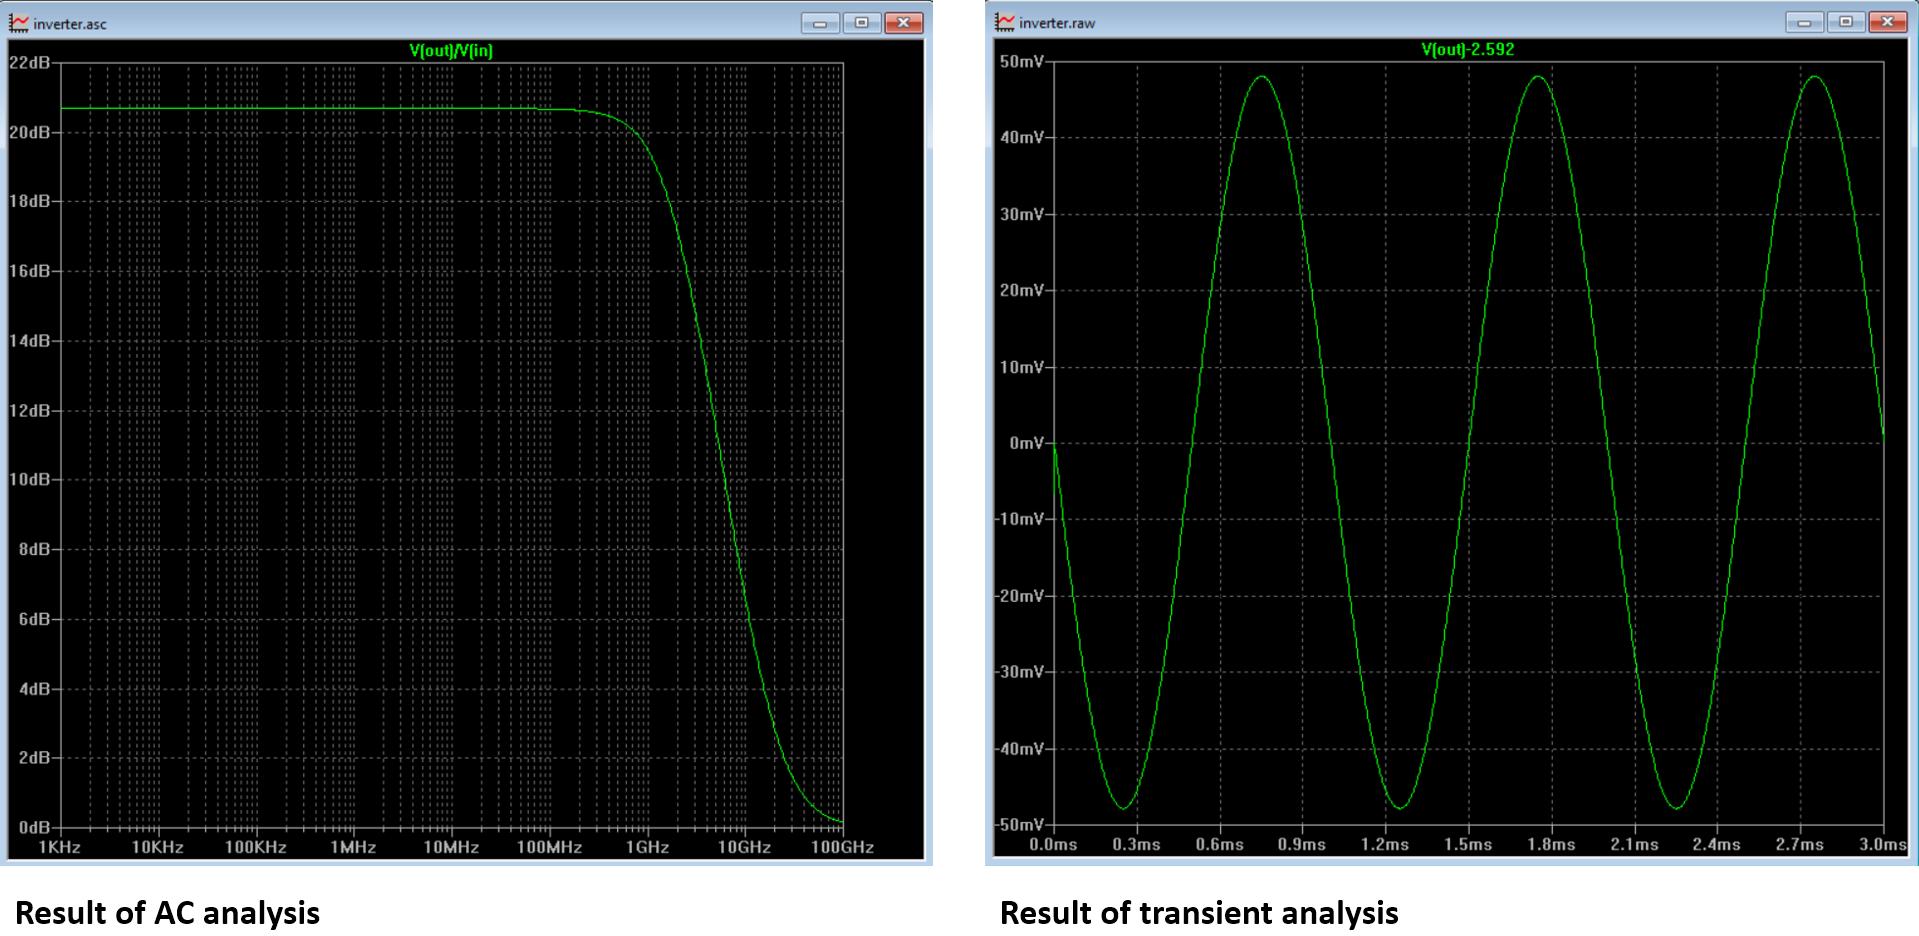Click the 2.7ms time axis label

coord(1800,844)
